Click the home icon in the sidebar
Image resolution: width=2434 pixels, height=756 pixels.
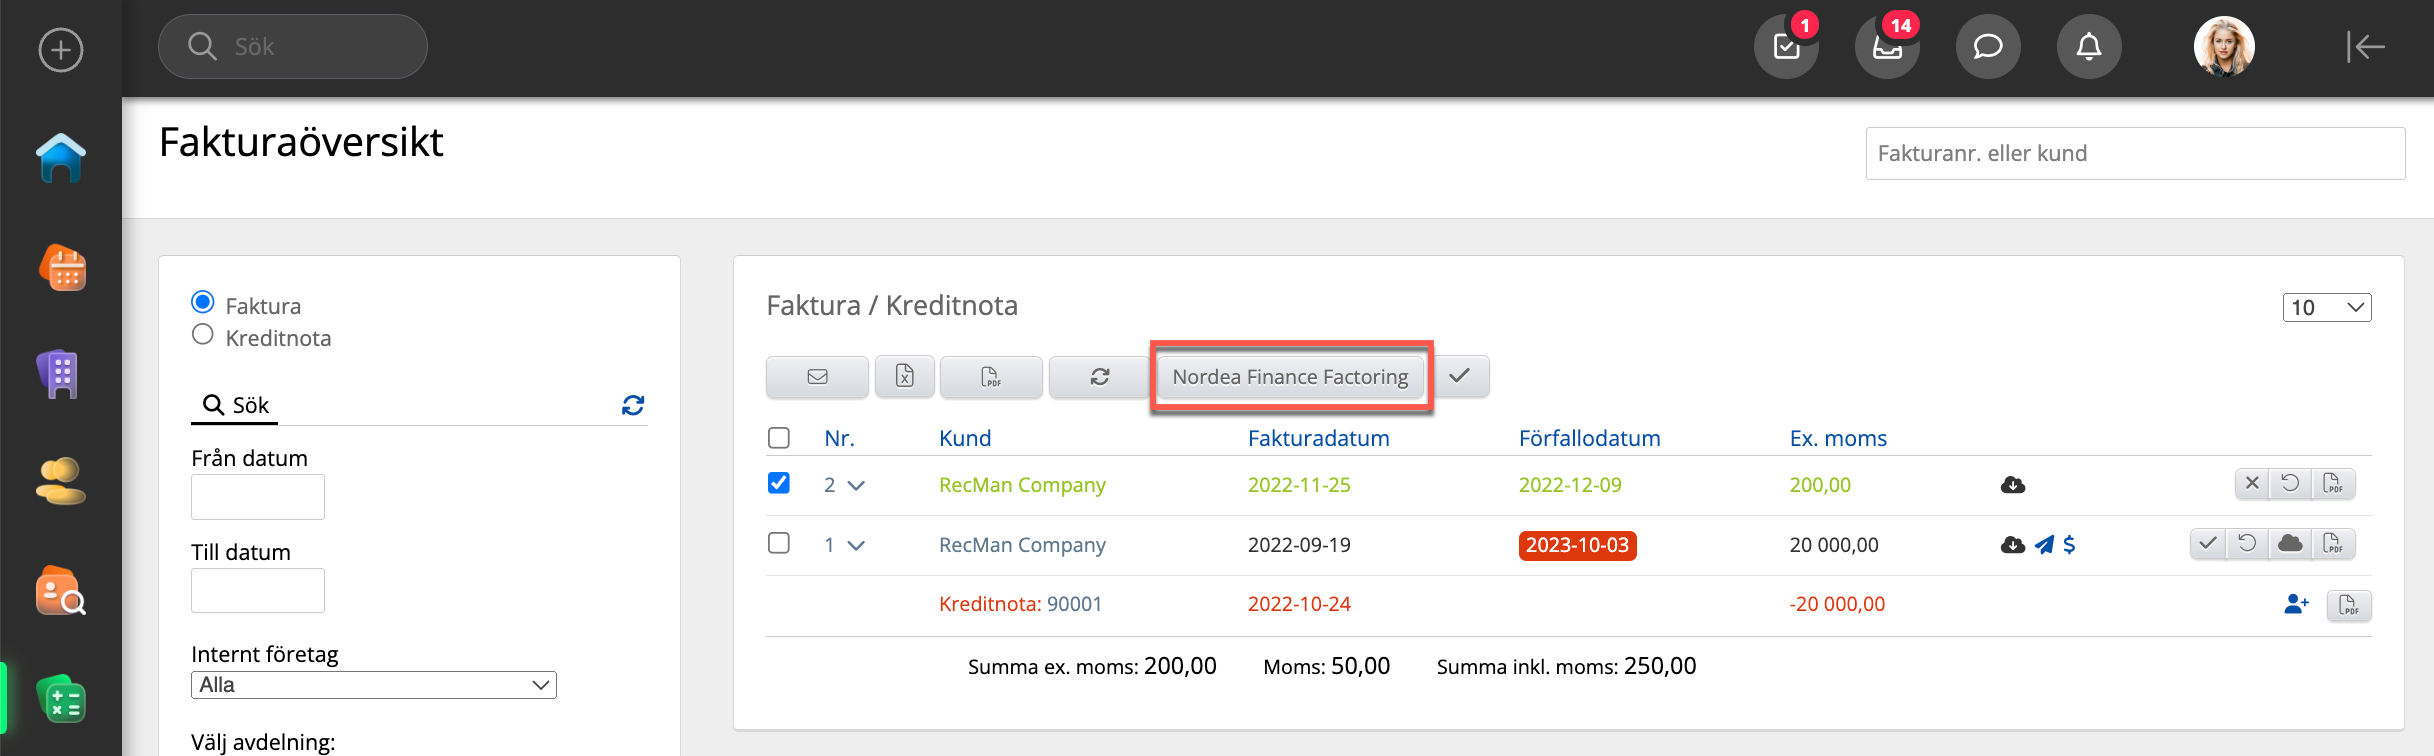(x=61, y=158)
